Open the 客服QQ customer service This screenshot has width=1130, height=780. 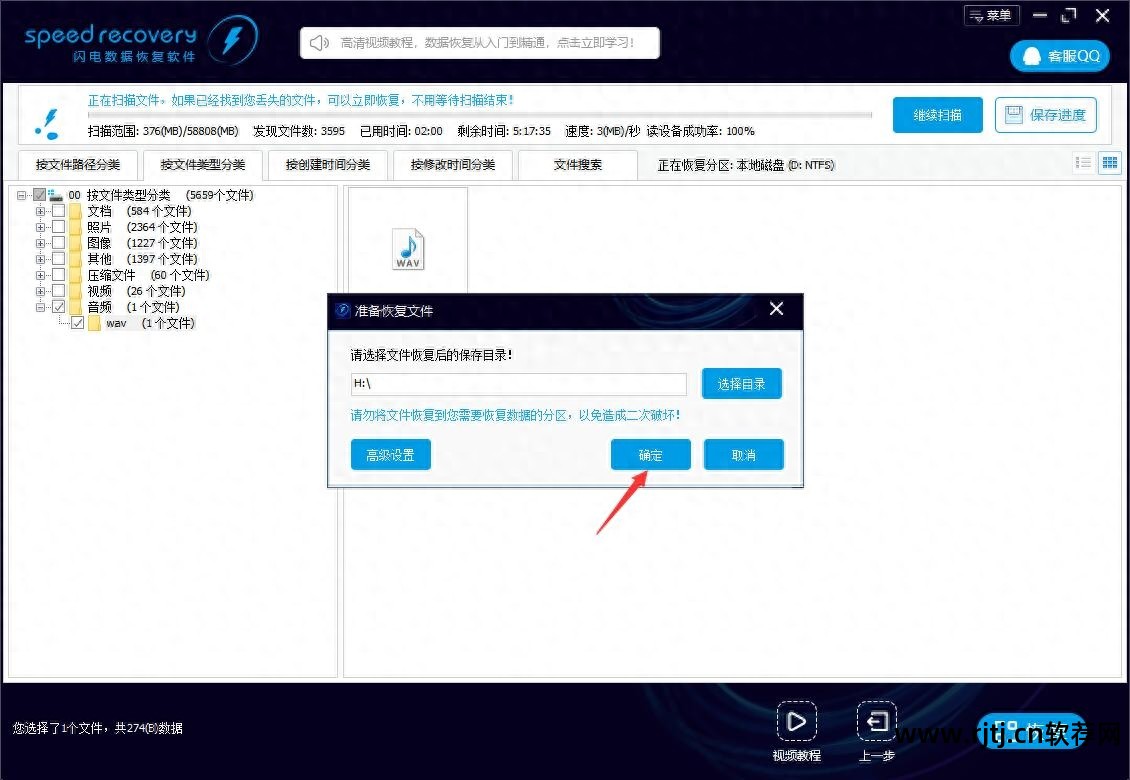1059,56
